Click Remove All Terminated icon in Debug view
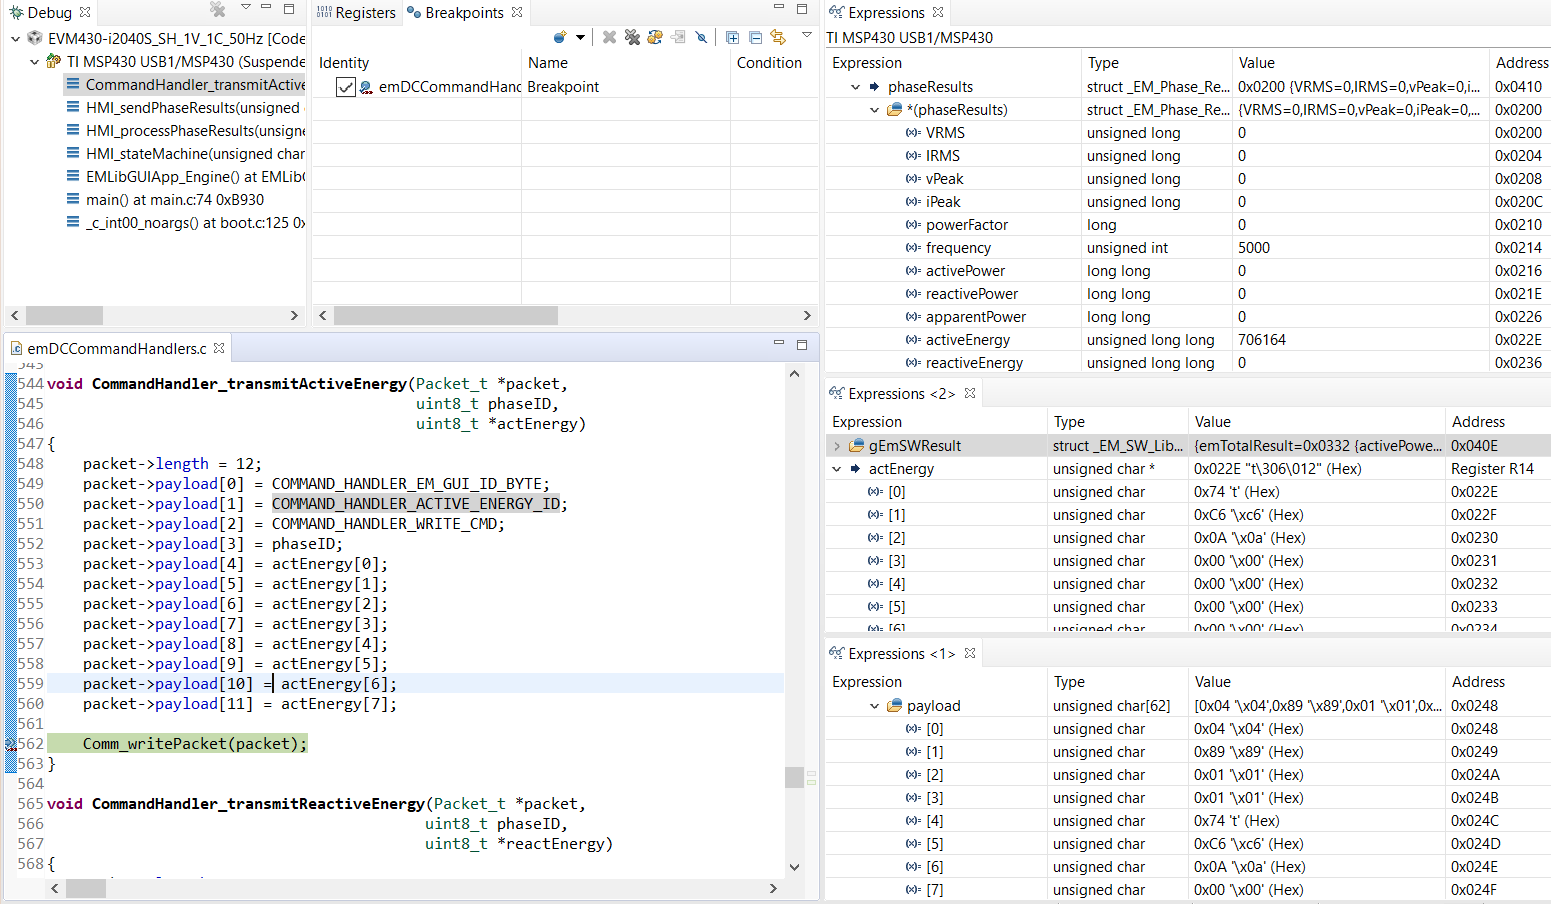 pos(217,9)
